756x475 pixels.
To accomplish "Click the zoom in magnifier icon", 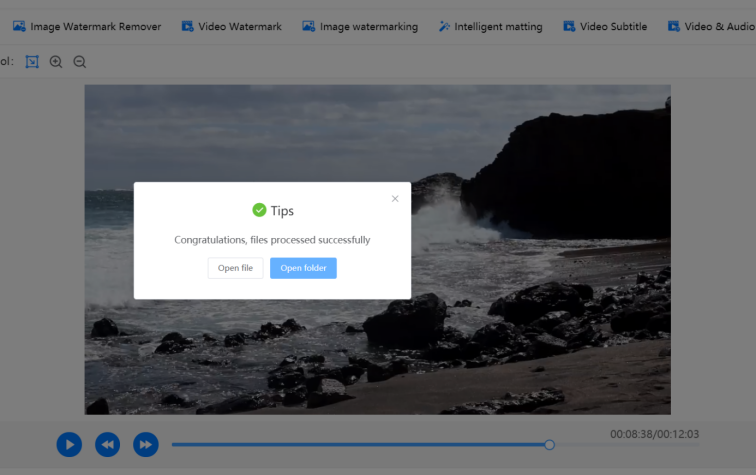I will [x=56, y=62].
